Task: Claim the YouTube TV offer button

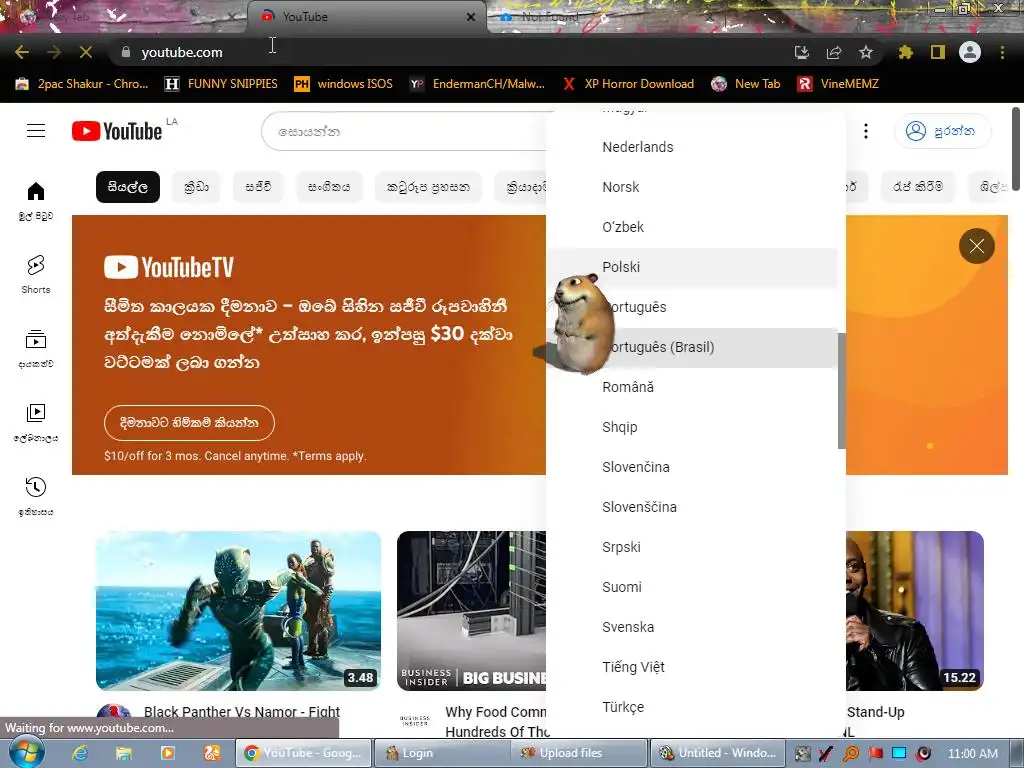Action: click(x=189, y=423)
